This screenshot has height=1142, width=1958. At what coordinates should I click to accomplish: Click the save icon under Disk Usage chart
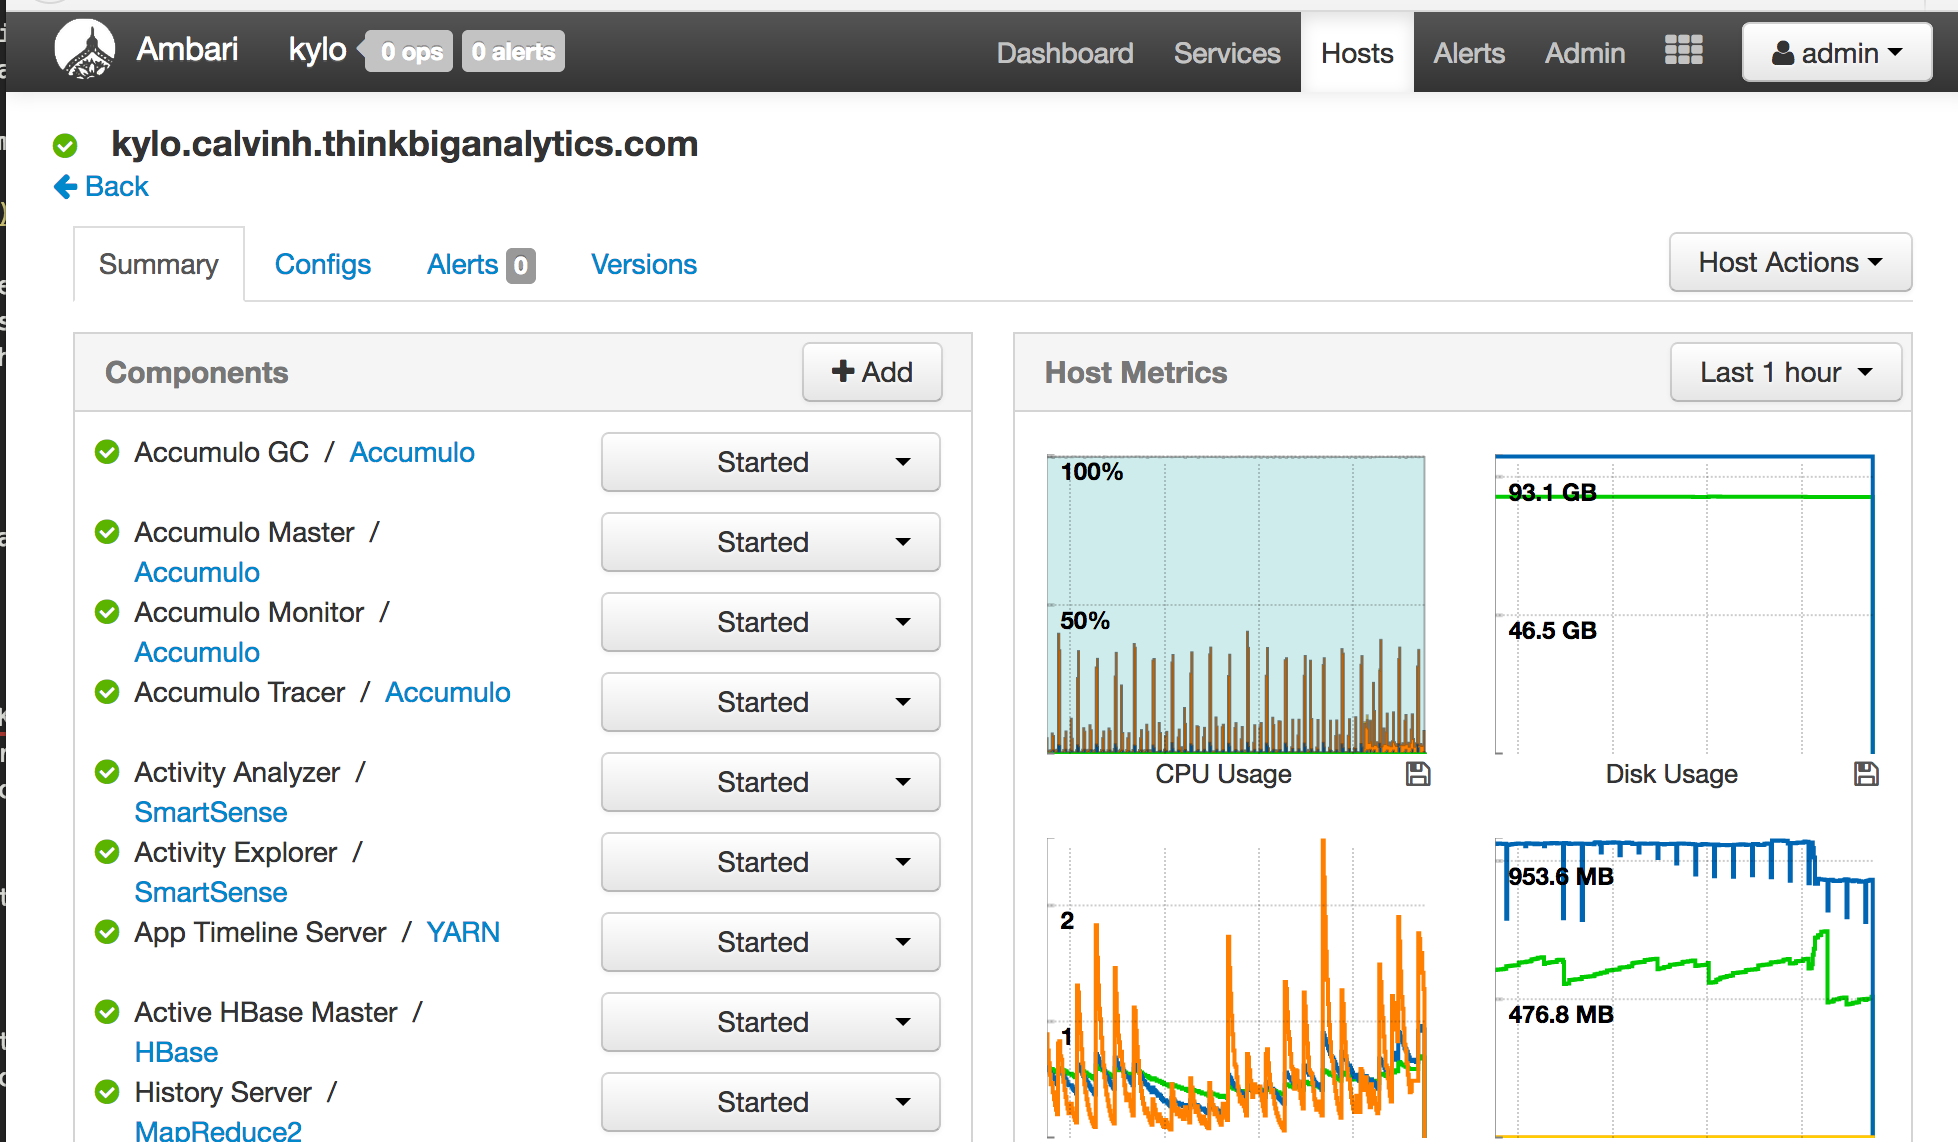[x=1866, y=774]
